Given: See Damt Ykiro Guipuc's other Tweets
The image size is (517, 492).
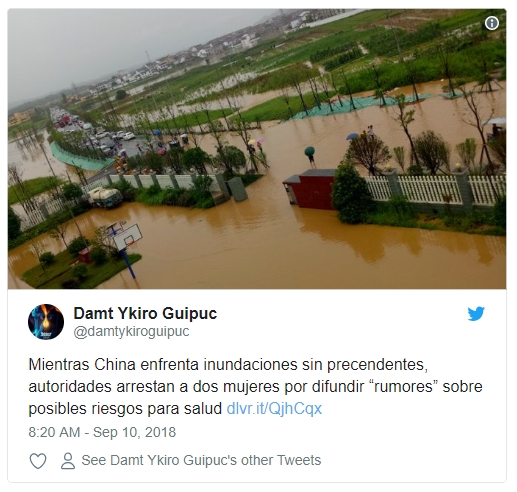Looking at the screenshot, I should click(x=201, y=460).
